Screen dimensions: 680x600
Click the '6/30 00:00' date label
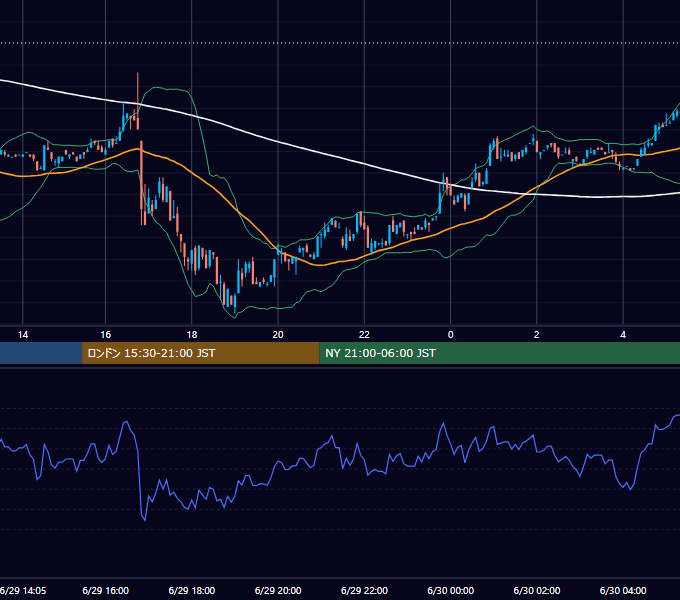(x=451, y=590)
